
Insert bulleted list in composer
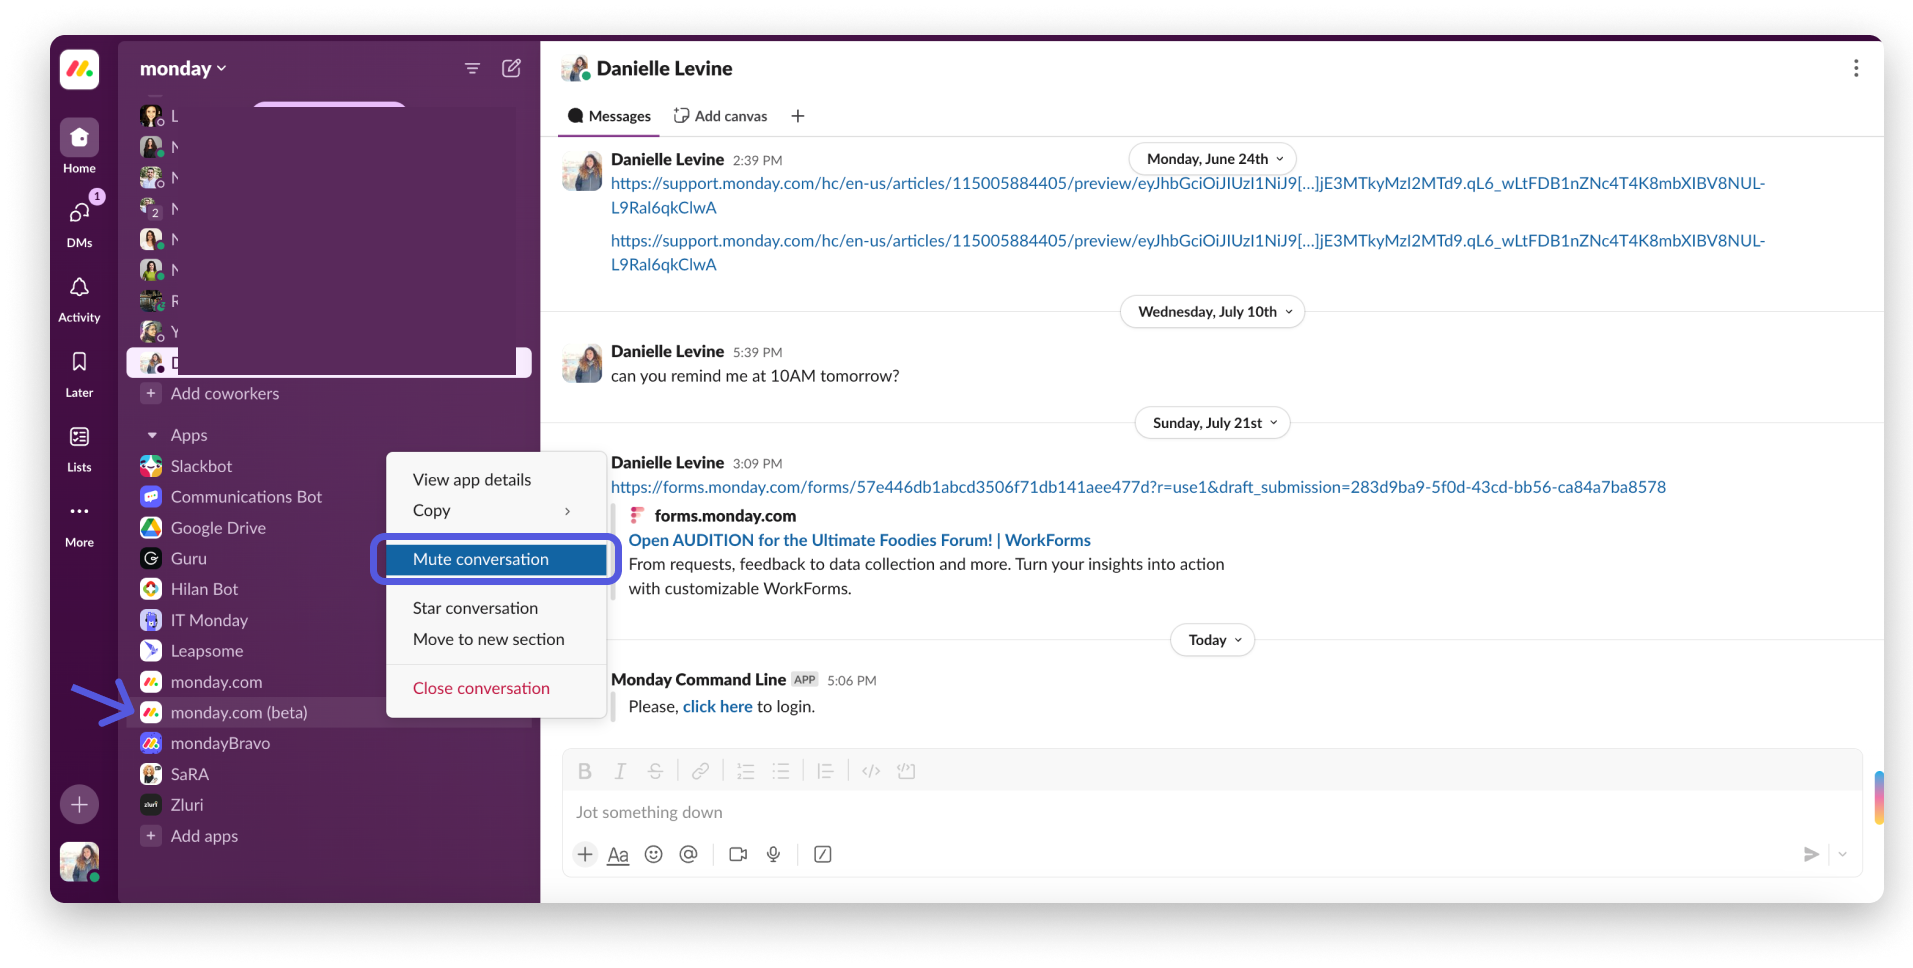click(780, 771)
